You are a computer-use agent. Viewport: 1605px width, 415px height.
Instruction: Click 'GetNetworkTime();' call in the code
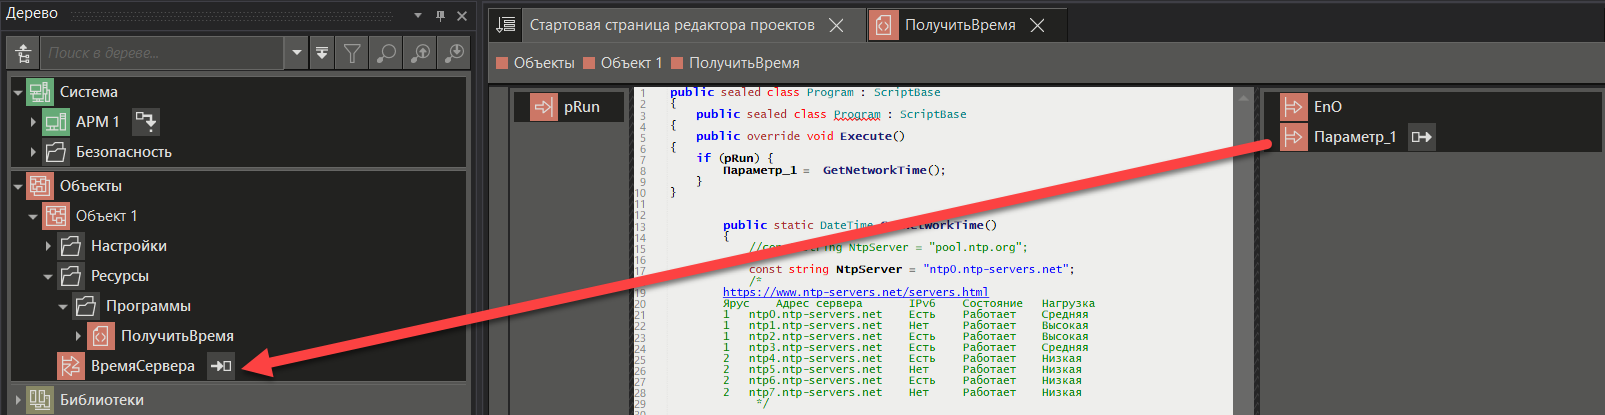coord(884,170)
